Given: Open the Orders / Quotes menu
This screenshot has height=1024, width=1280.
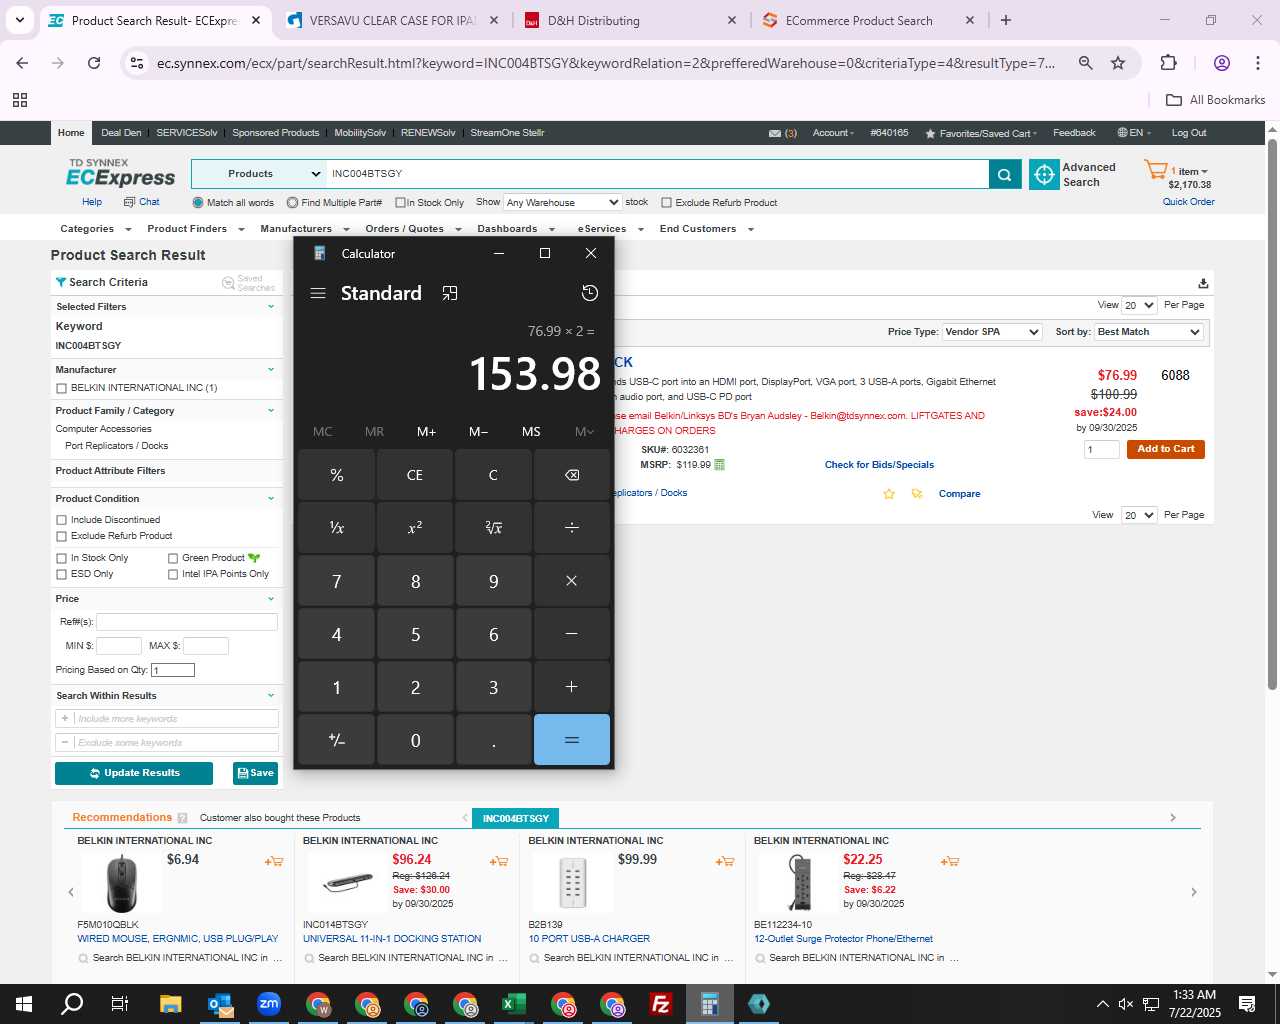Looking at the screenshot, I should [x=413, y=229].
